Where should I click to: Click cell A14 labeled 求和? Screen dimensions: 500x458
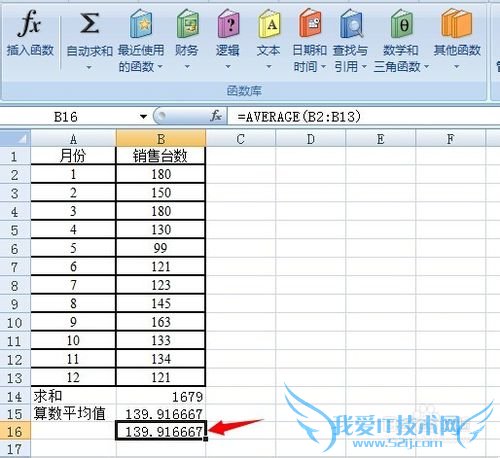pyautogui.click(x=73, y=396)
